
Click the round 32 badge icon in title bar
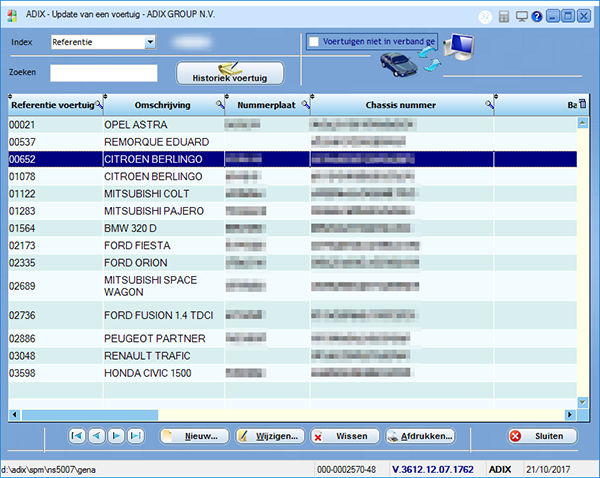[x=485, y=17]
